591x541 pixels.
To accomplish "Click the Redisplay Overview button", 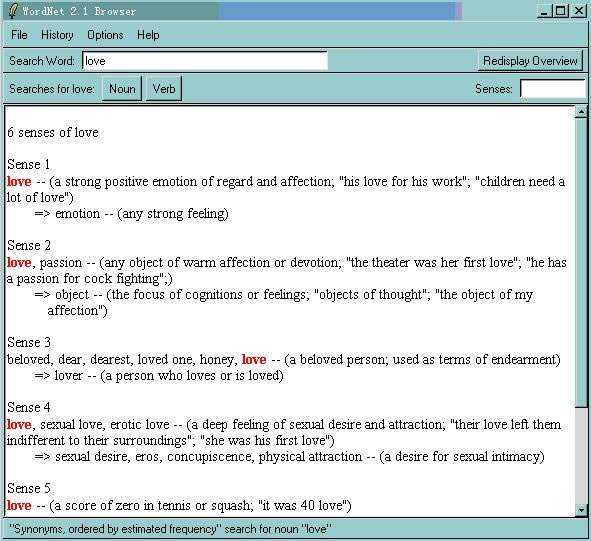I will (x=530, y=61).
